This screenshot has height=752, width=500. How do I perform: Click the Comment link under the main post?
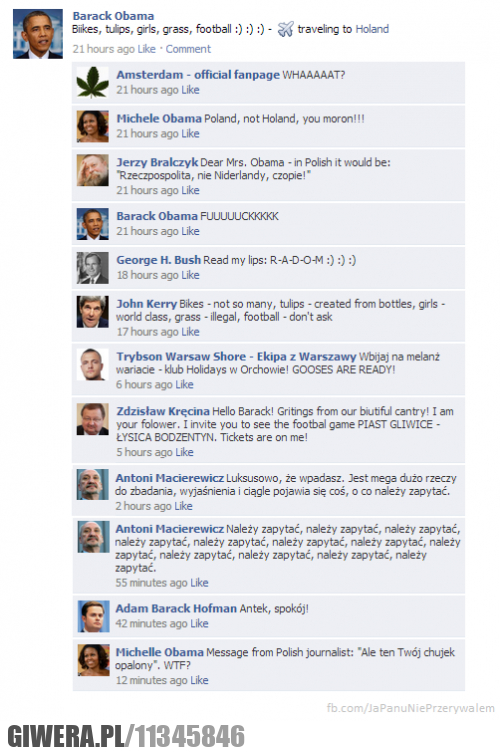[x=188, y=49]
